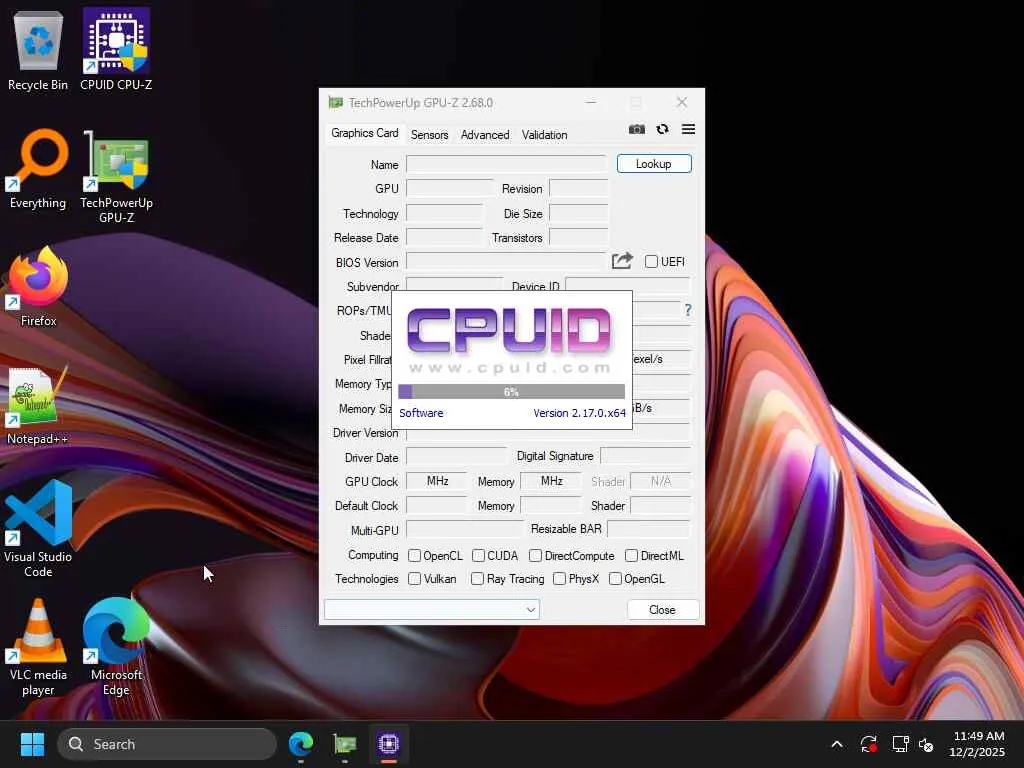Close the GPU-Z window with X
The width and height of the screenshot is (1024, 768).
click(x=682, y=102)
